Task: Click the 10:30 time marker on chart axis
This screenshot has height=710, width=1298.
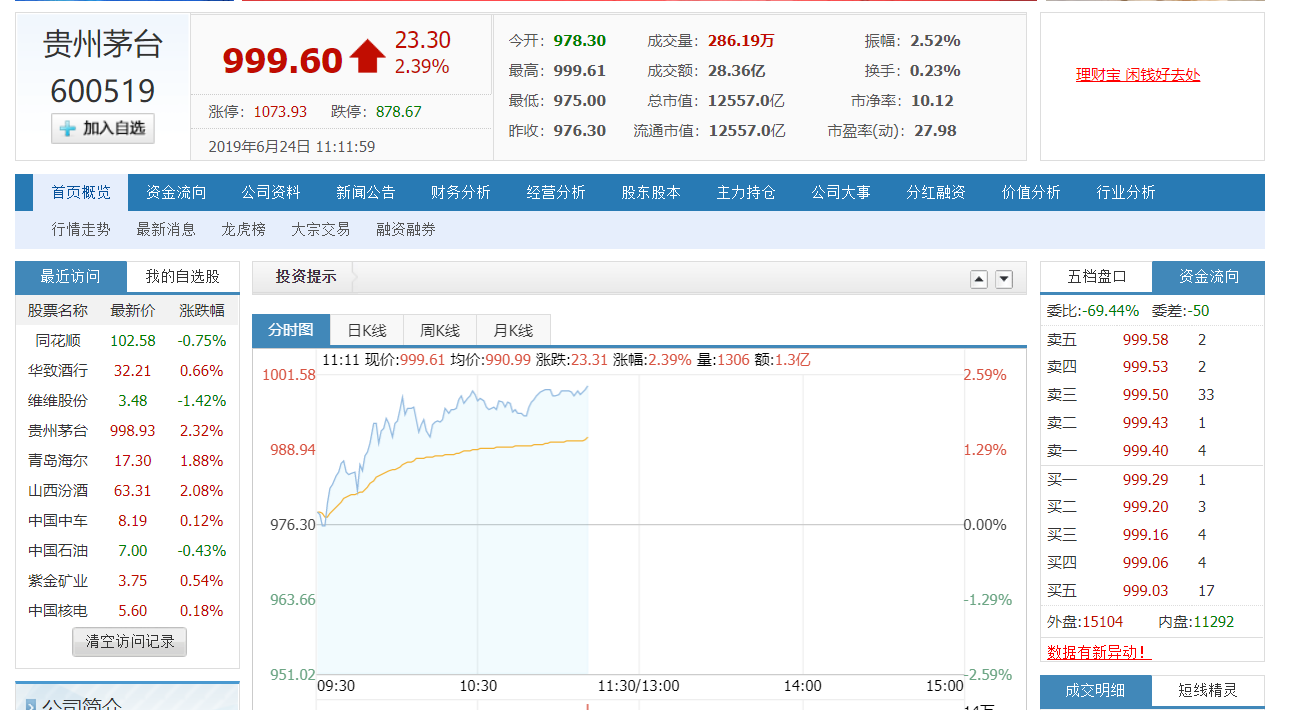Action: (x=478, y=686)
